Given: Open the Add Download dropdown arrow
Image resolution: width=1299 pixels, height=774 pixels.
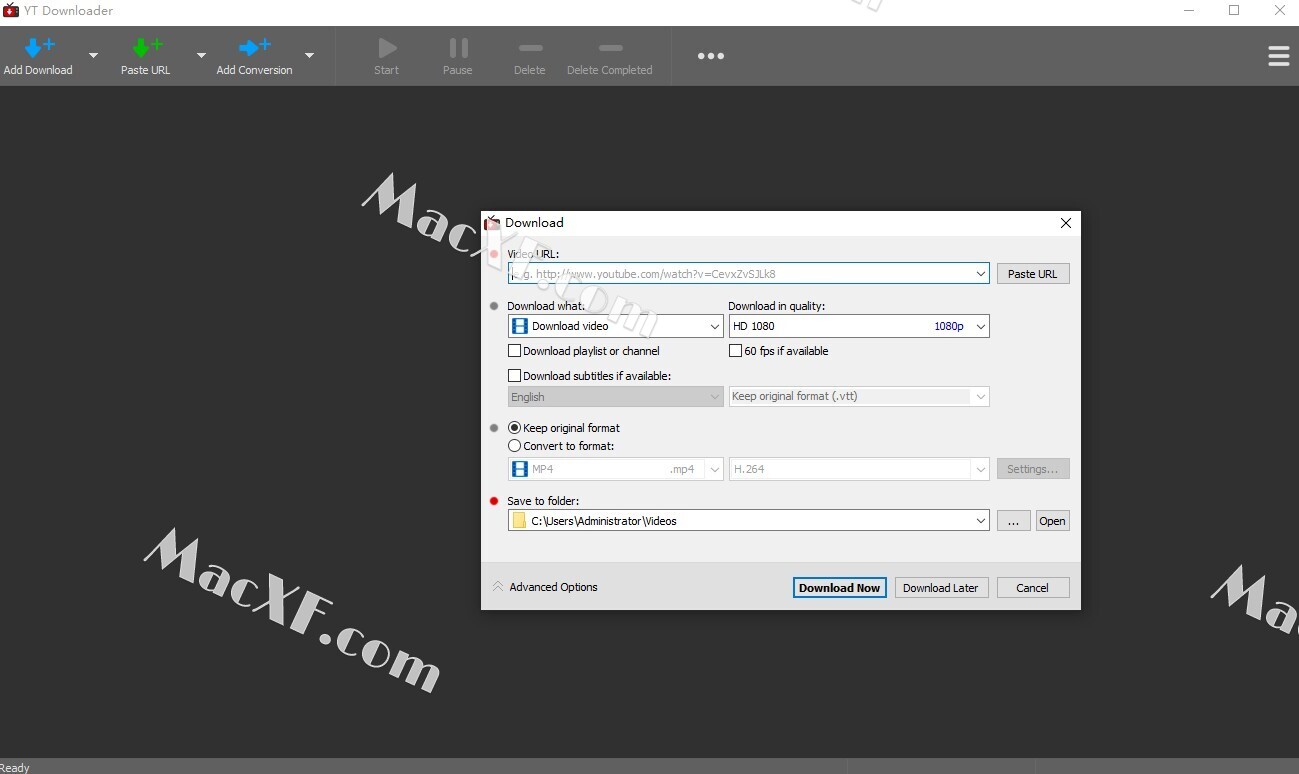Looking at the screenshot, I should tap(93, 56).
